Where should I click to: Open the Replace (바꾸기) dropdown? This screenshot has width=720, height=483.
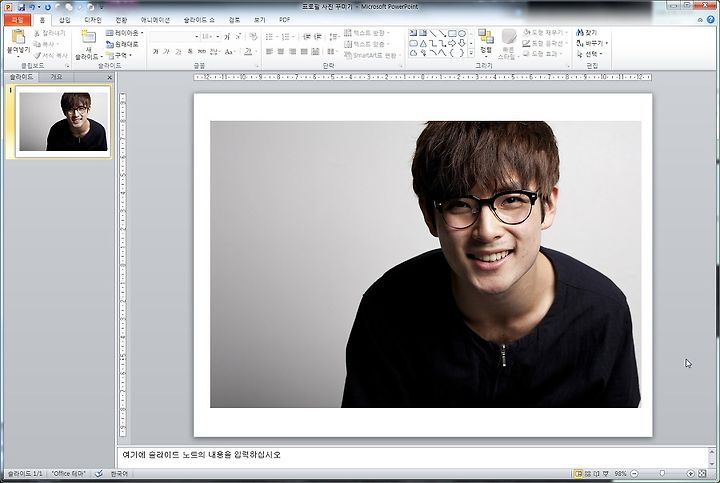point(592,43)
